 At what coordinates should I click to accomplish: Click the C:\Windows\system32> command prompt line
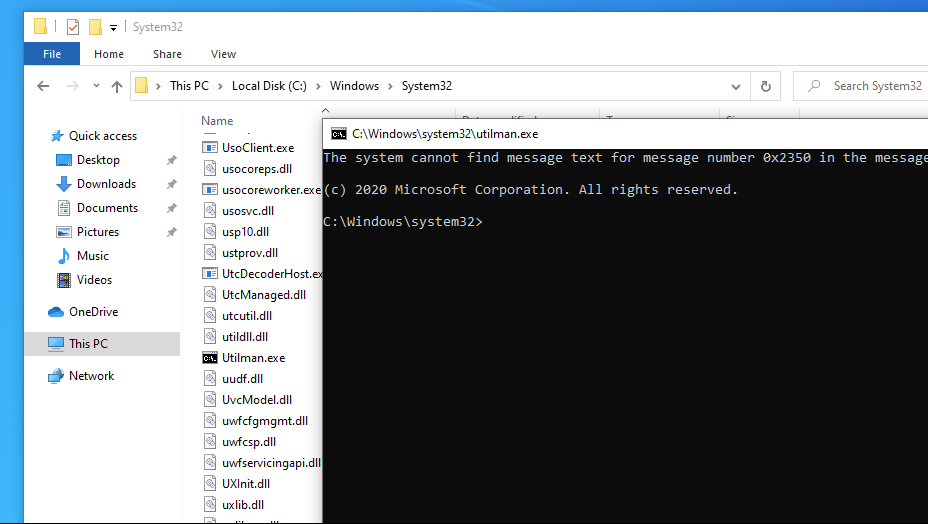(403, 221)
